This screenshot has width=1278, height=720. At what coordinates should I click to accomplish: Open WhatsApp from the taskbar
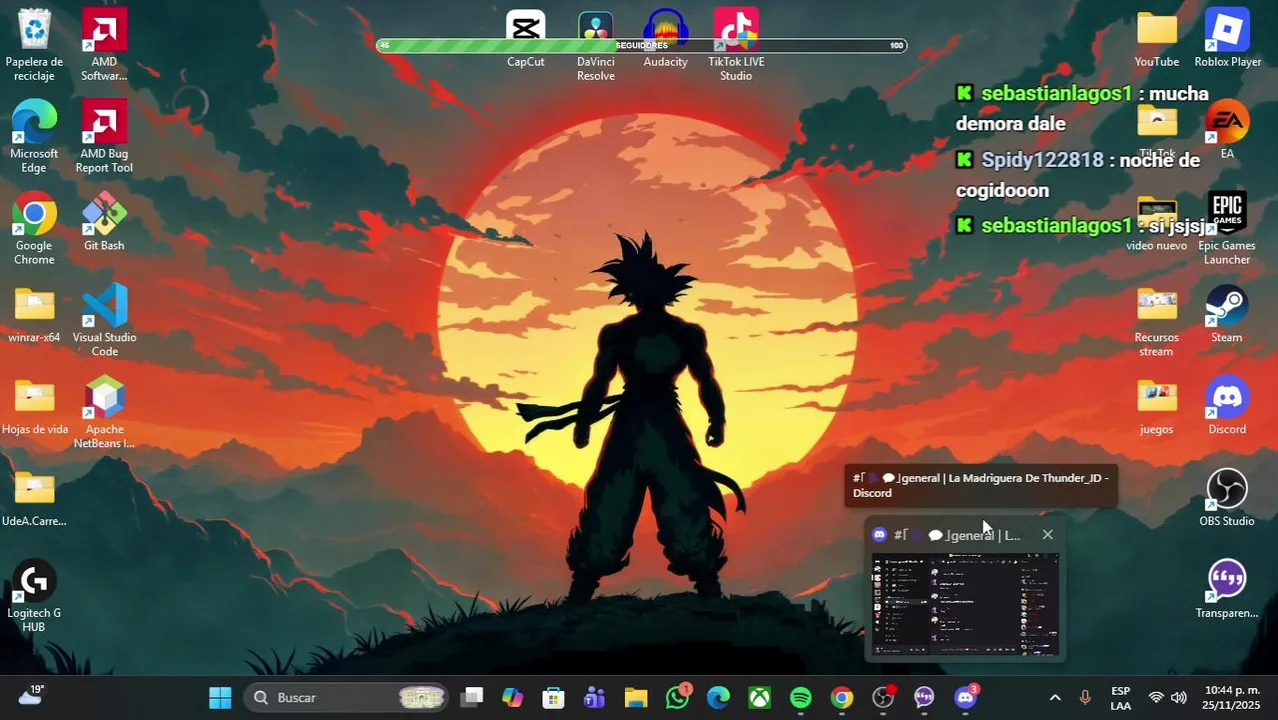678,698
